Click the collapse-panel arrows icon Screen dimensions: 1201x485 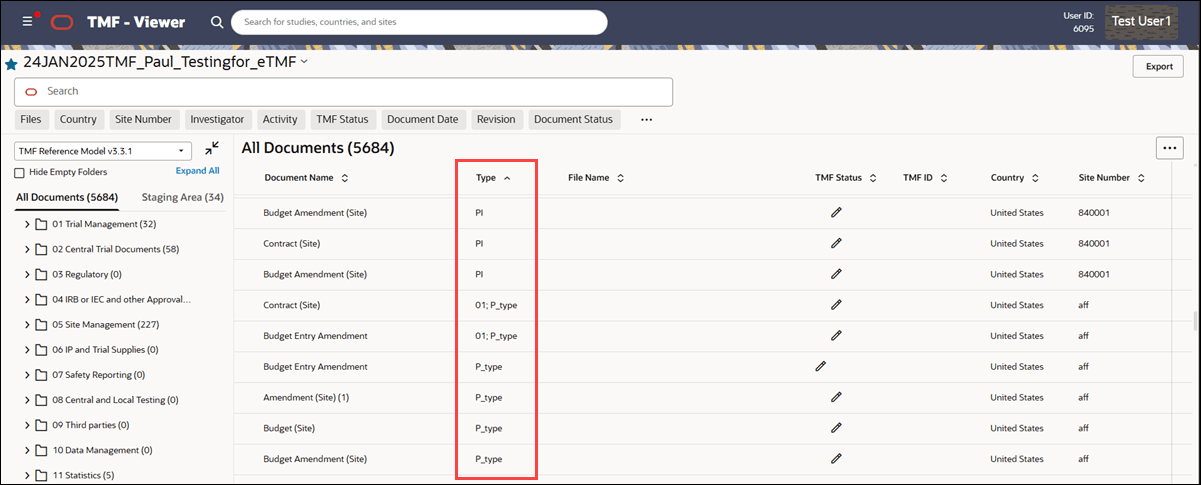(212, 148)
